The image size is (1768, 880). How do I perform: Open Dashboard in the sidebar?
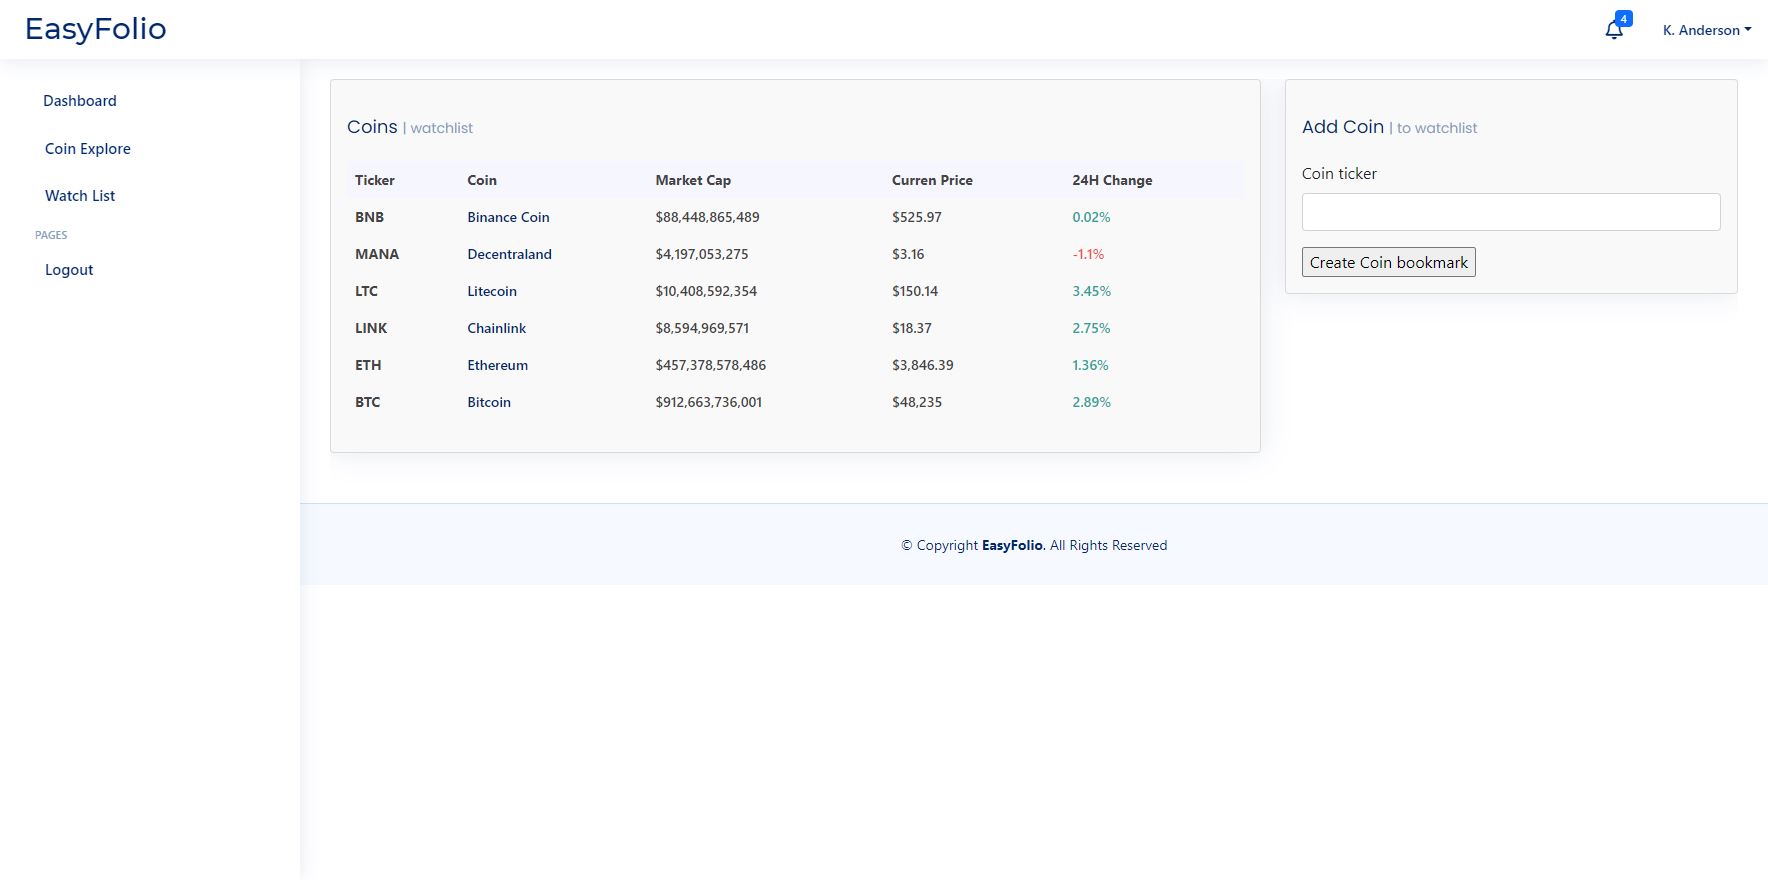(80, 101)
